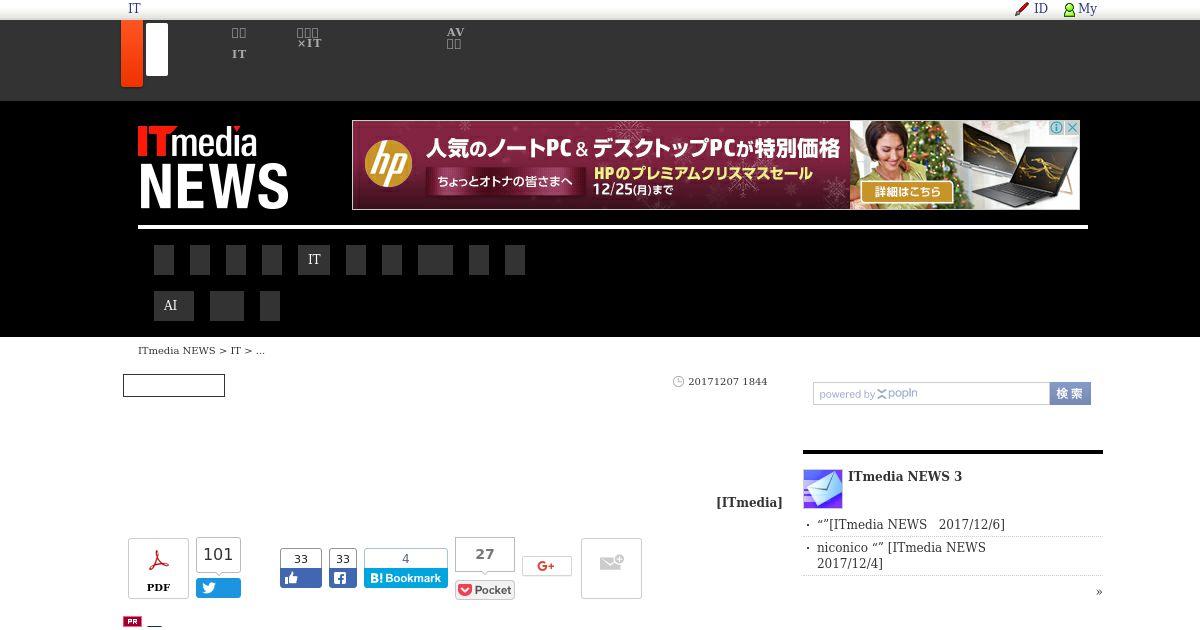Click the ITmedia NEWS 3 sidebar heading

905,477
